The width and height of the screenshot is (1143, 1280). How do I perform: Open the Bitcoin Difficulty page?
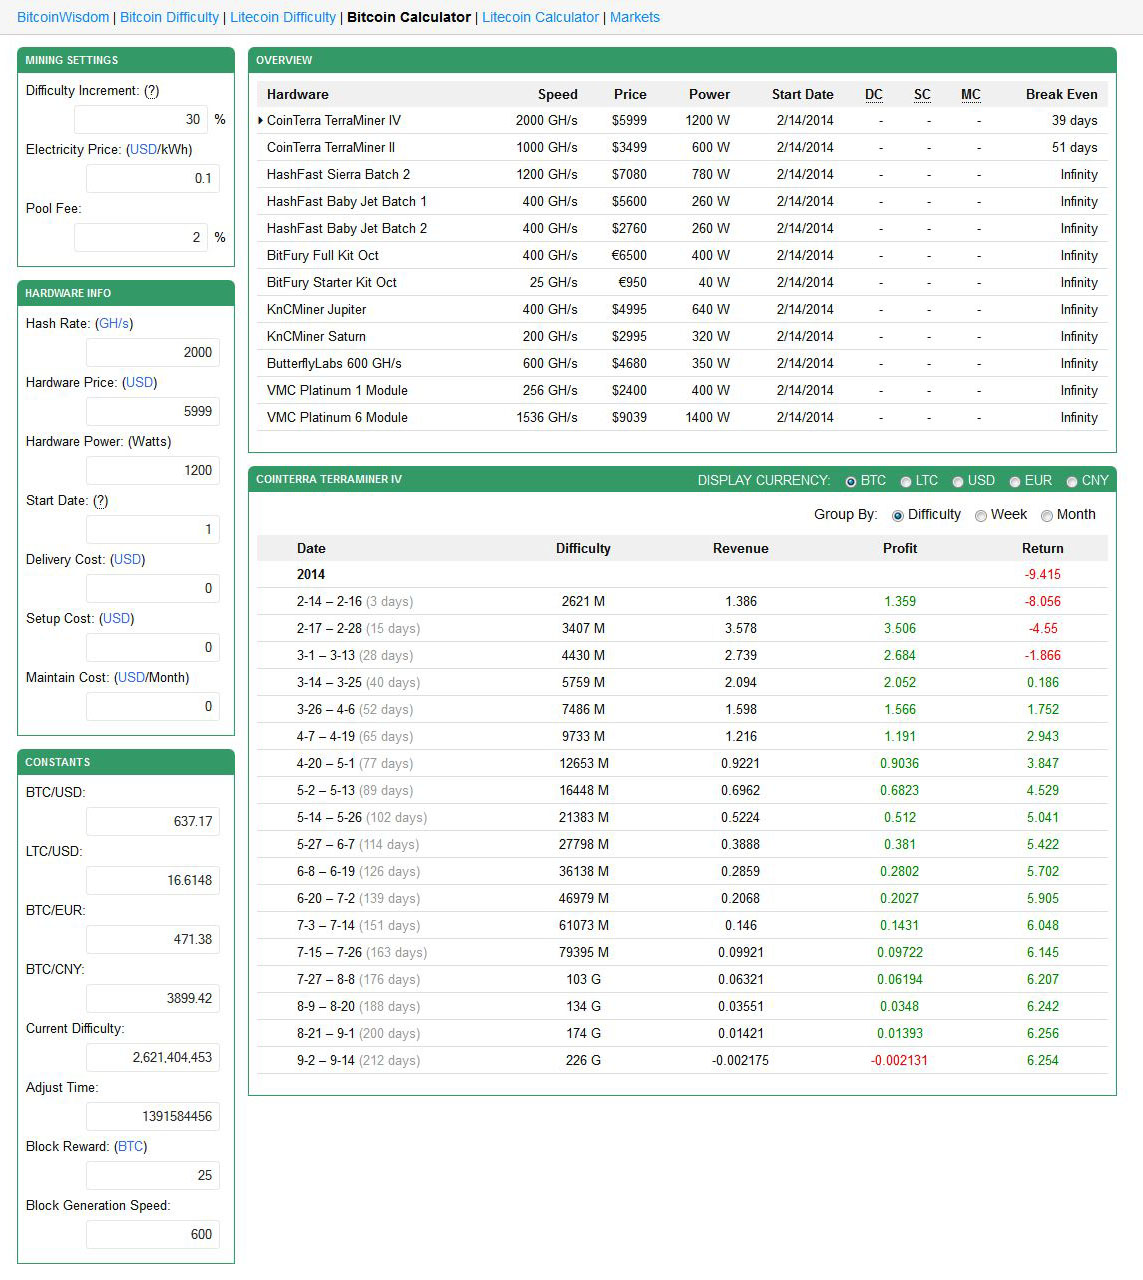(169, 17)
